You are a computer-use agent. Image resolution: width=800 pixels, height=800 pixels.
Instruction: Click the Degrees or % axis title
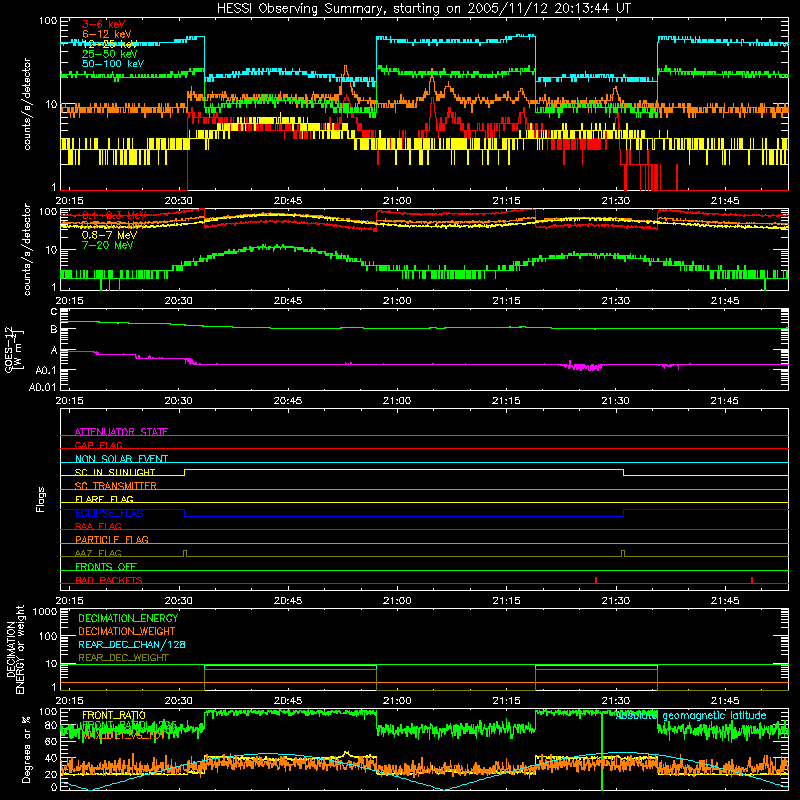tap(26, 749)
